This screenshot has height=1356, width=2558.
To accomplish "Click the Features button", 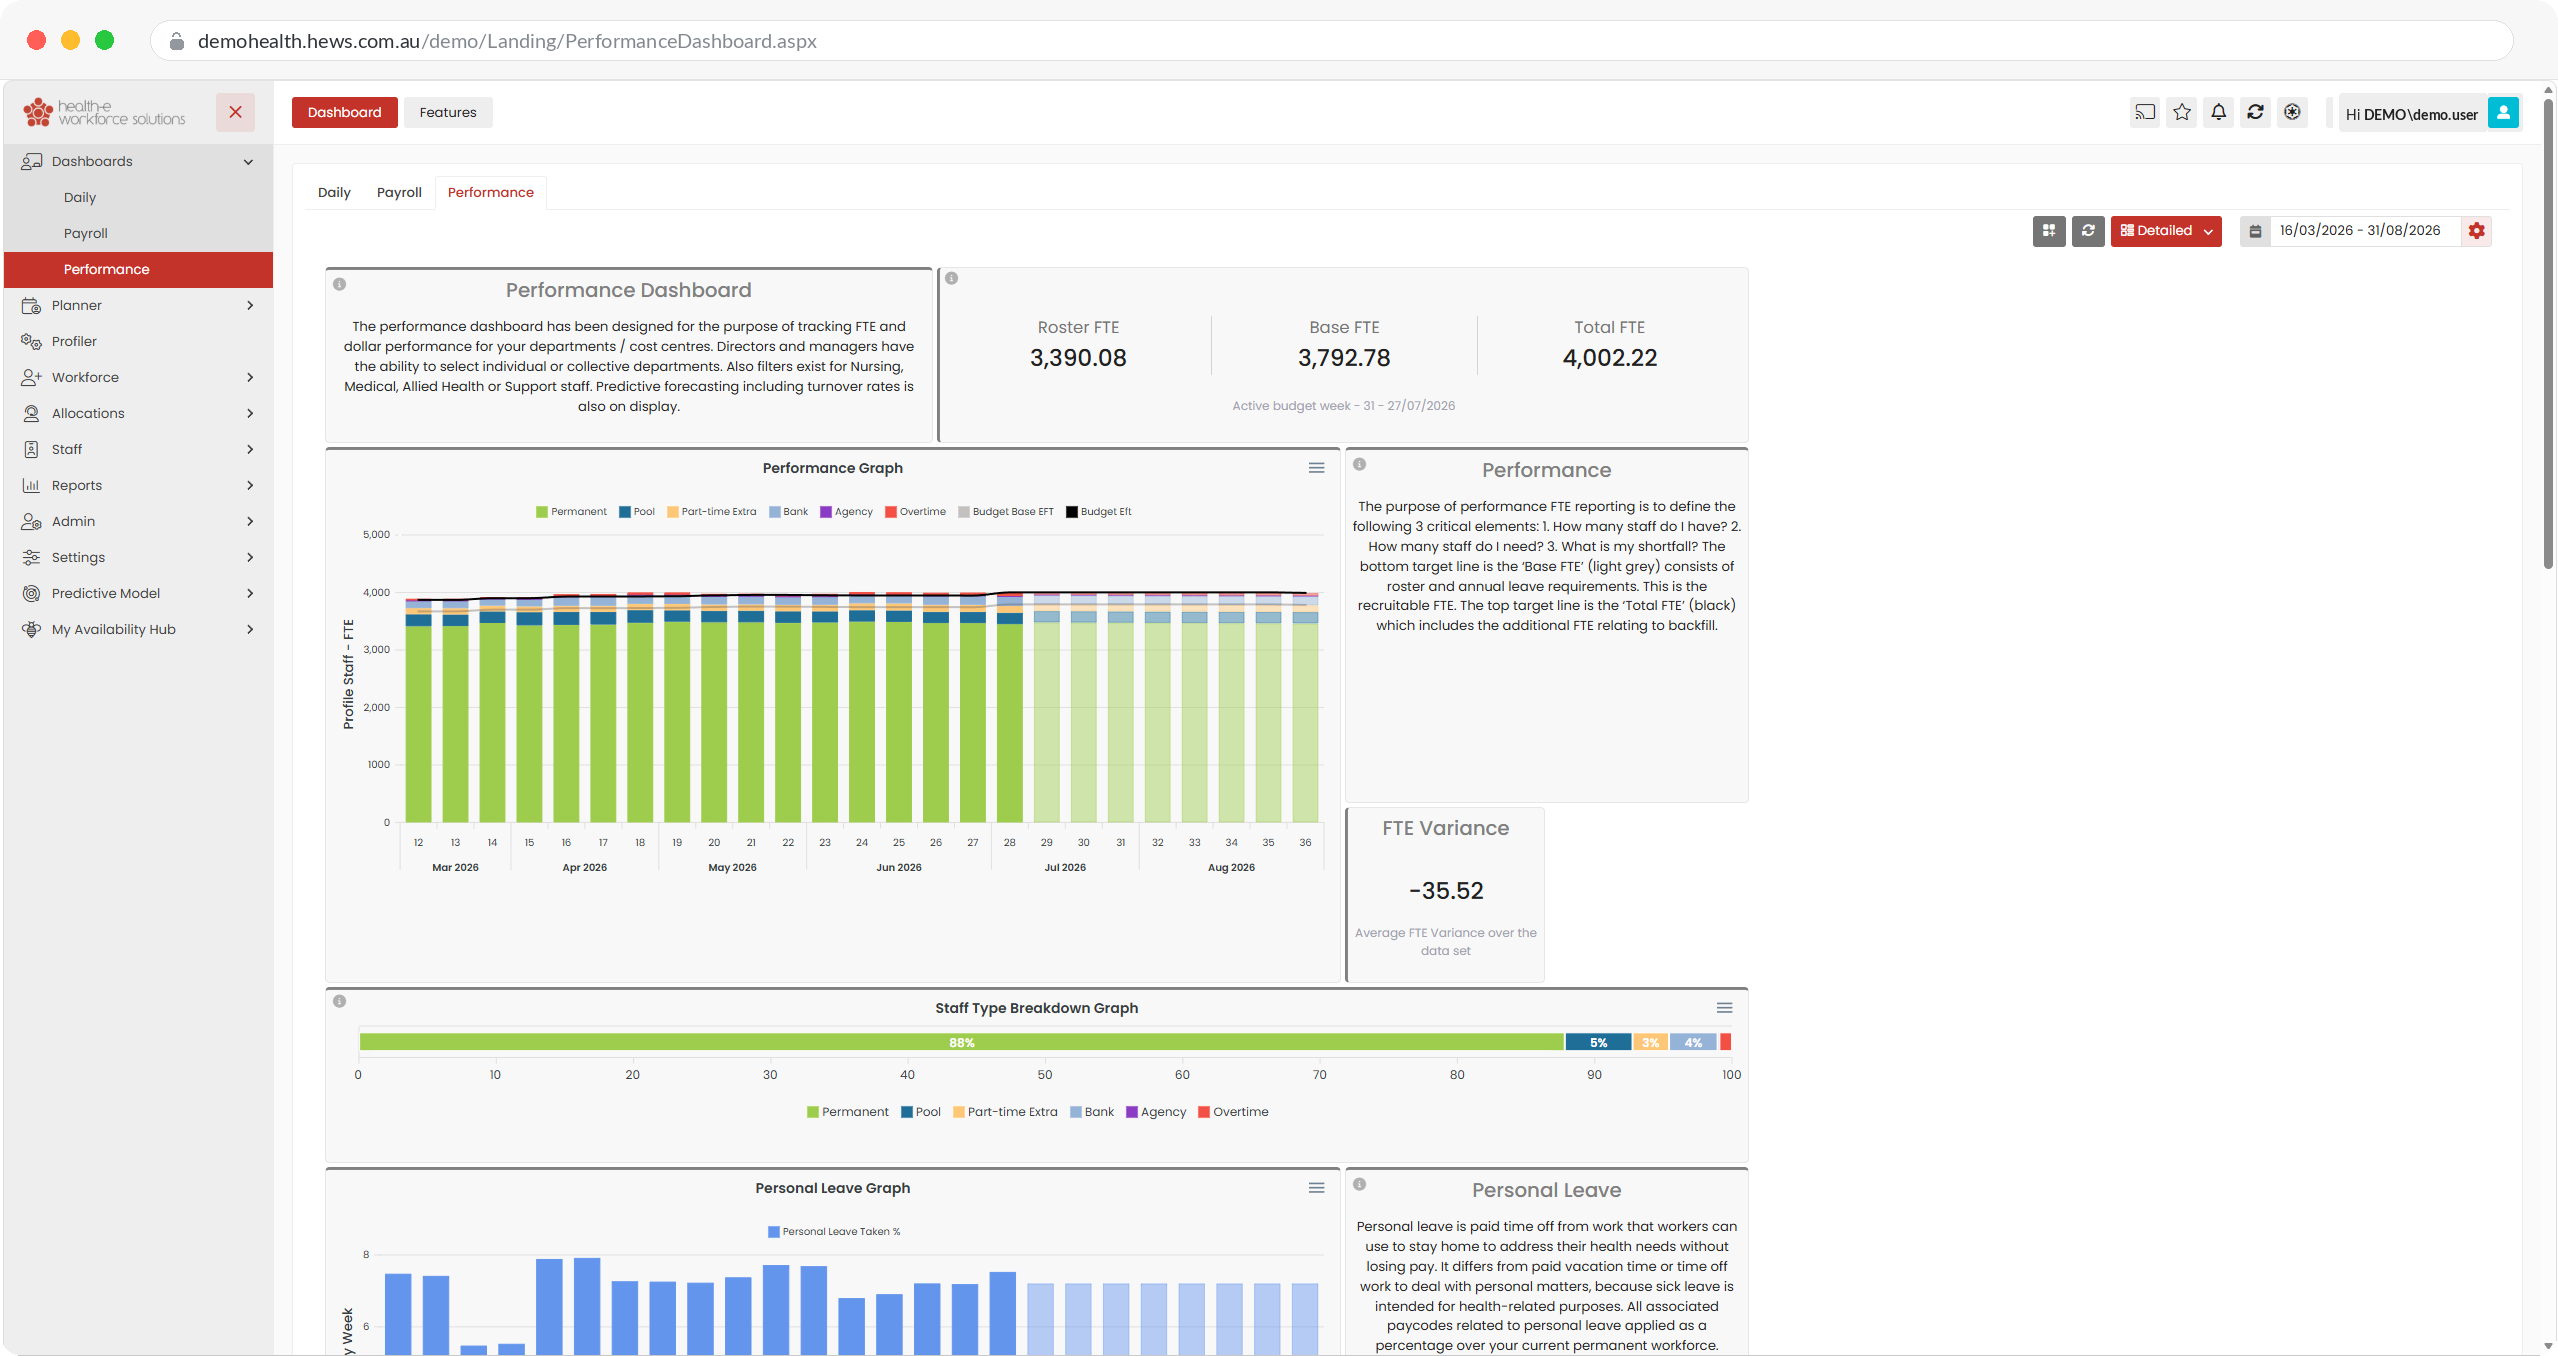I will pos(448,112).
